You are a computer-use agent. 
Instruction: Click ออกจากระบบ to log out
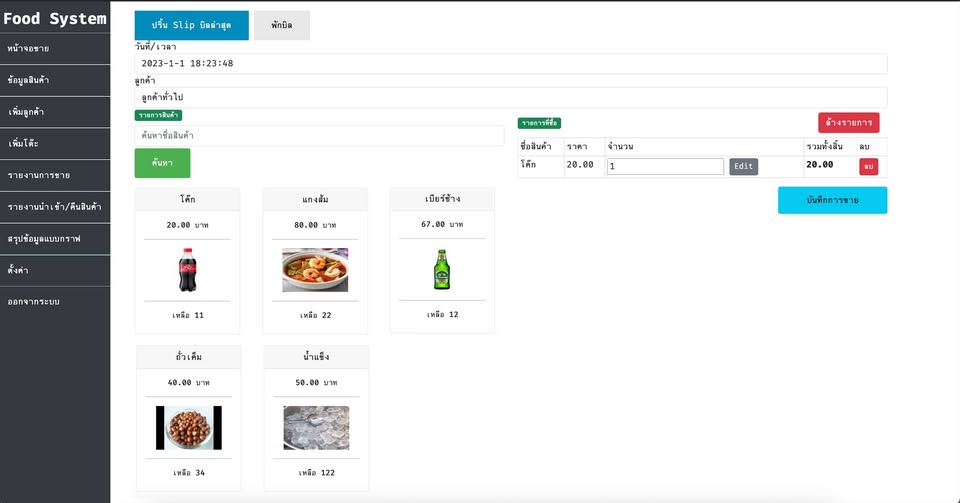point(33,301)
